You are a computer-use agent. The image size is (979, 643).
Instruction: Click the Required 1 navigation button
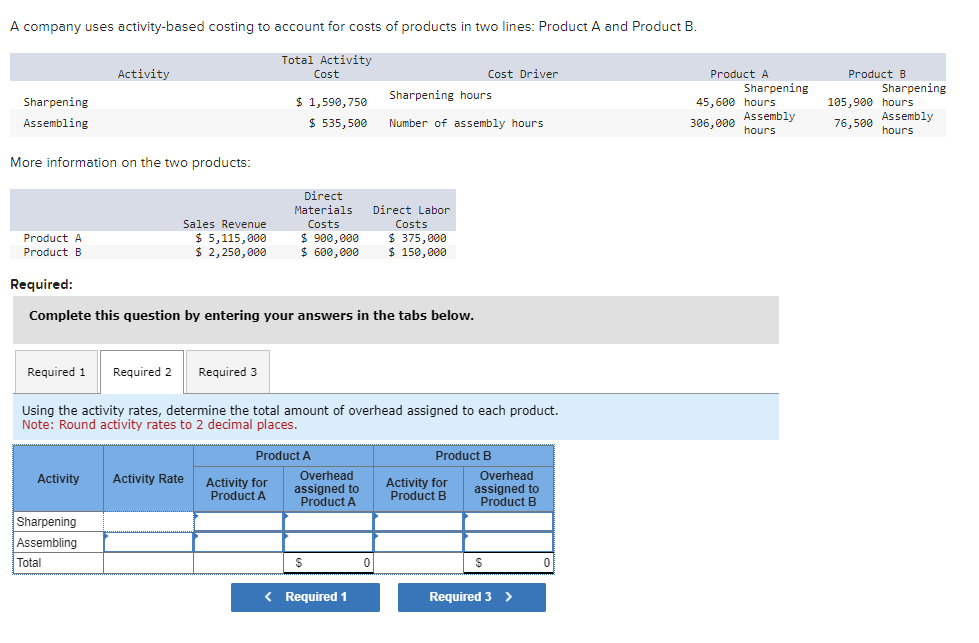(305, 597)
